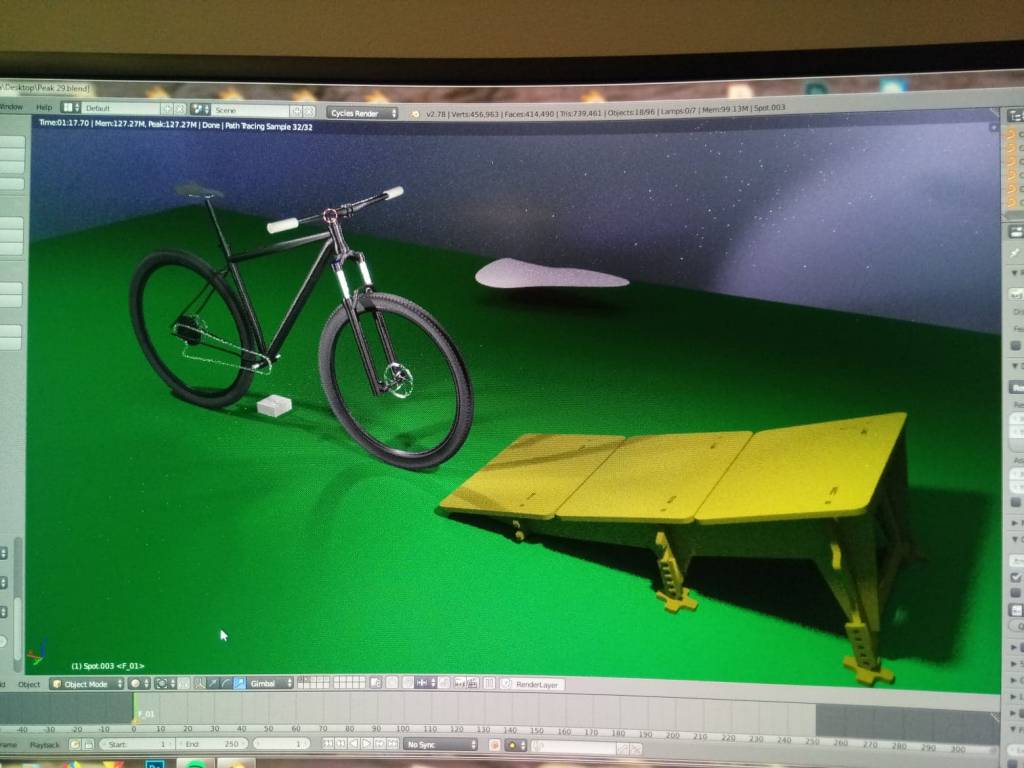Open the Object Mode dropdown

[x=87, y=684]
